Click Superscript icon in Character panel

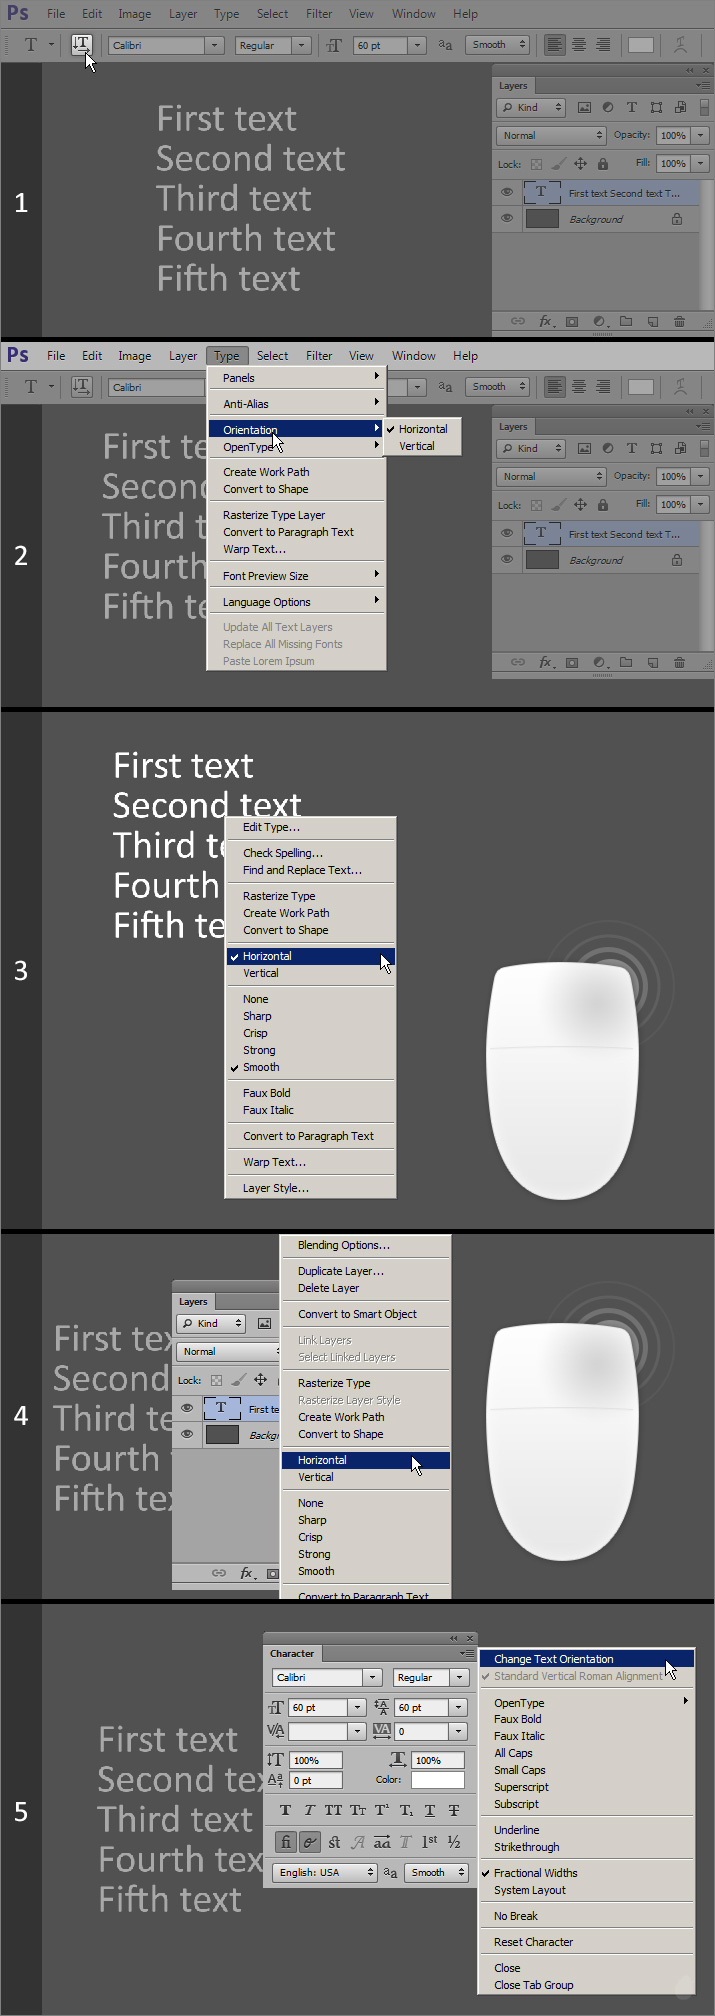tap(382, 1810)
